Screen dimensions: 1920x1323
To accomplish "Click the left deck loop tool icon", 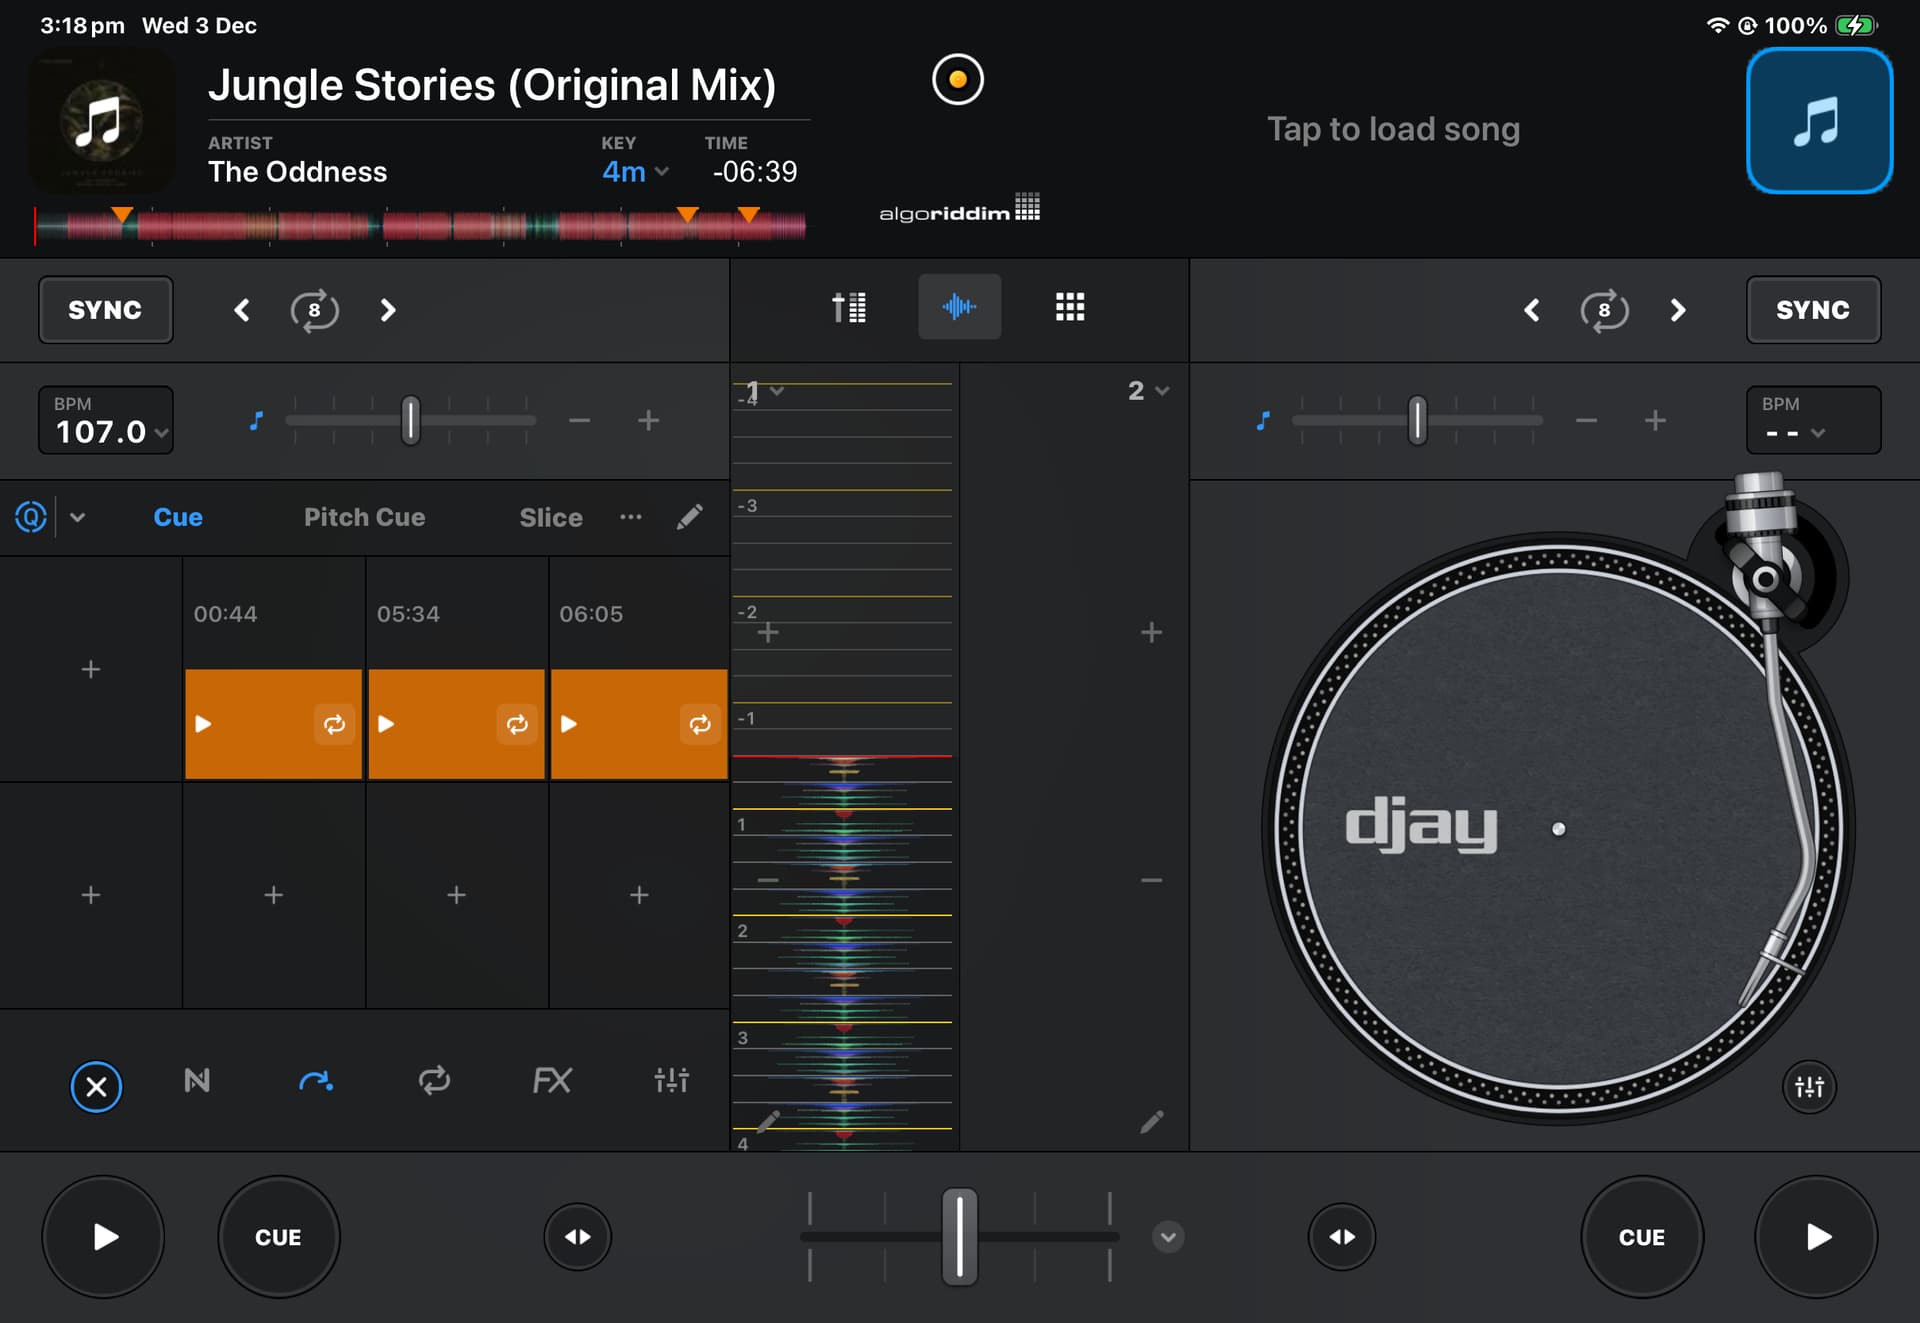I will click(434, 1081).
